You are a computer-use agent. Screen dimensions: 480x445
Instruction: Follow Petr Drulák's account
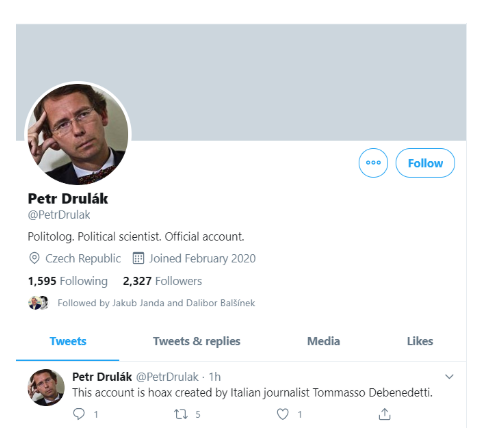coord(425,163)
